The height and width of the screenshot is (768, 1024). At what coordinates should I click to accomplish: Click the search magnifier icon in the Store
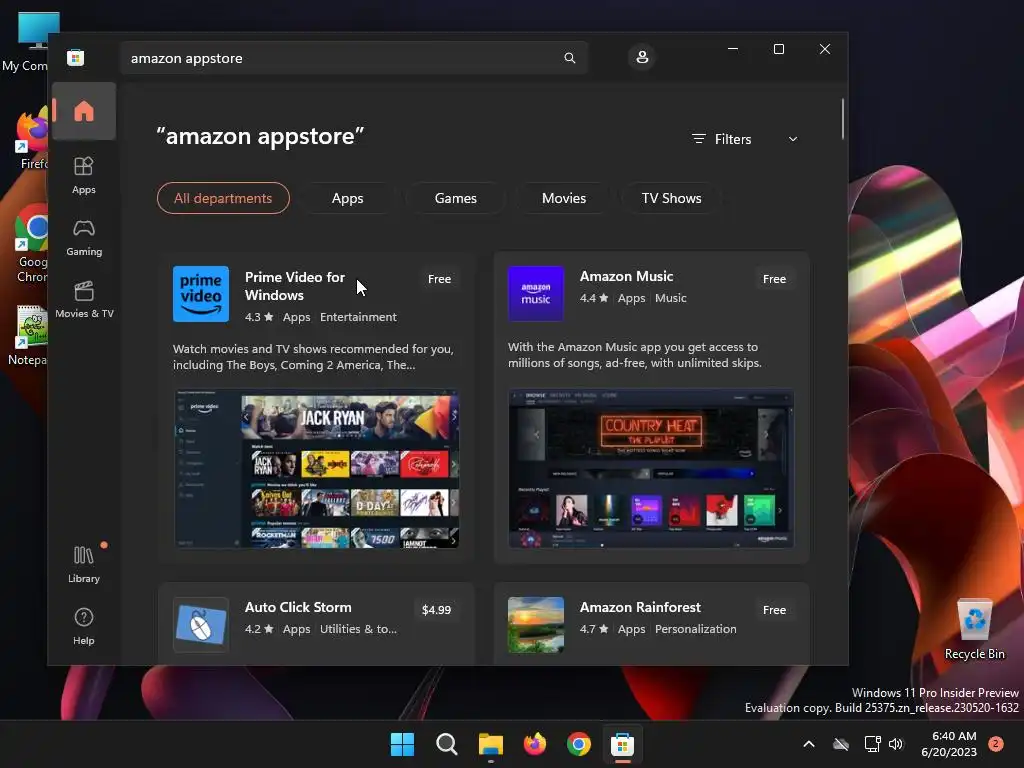pyautogui.click(x=569, y=58)
